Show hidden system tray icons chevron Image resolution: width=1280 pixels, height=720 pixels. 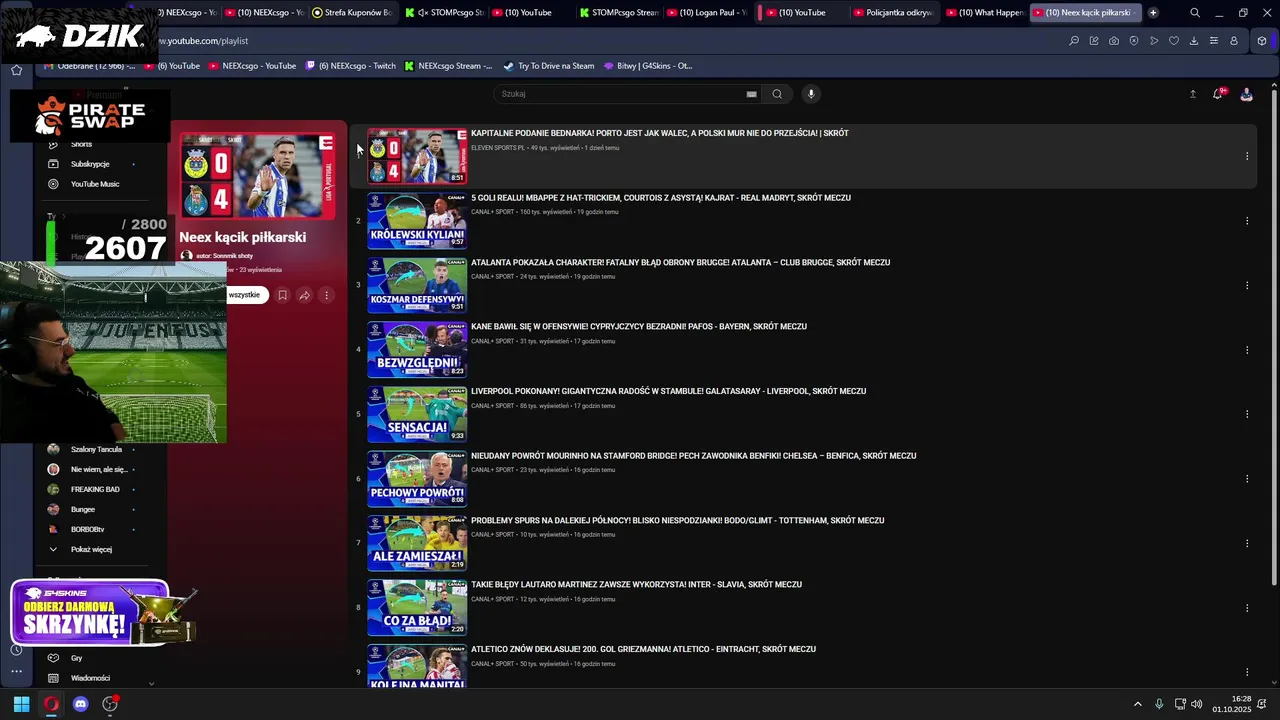click(x=1137, y=704)
